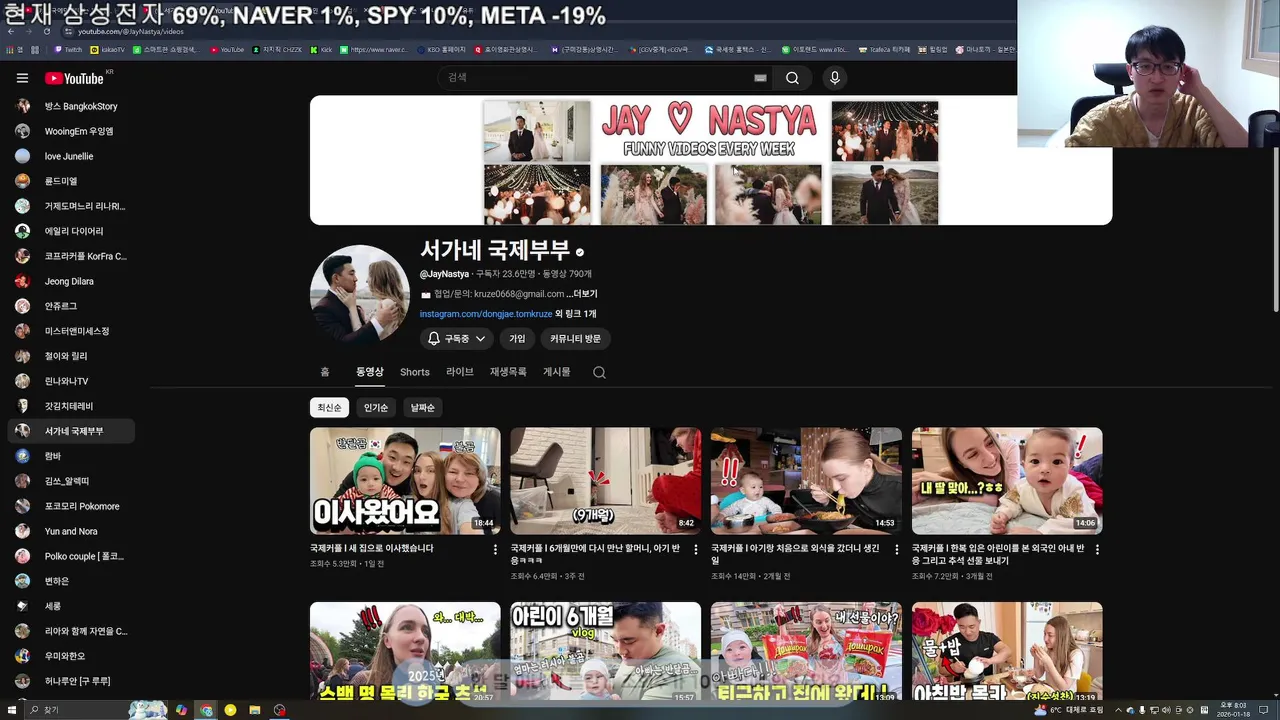Select 서가네 국제부부 in the subscriptions sidebar
Viewport: 1280px width, 720px height.
tap(70, 431)
